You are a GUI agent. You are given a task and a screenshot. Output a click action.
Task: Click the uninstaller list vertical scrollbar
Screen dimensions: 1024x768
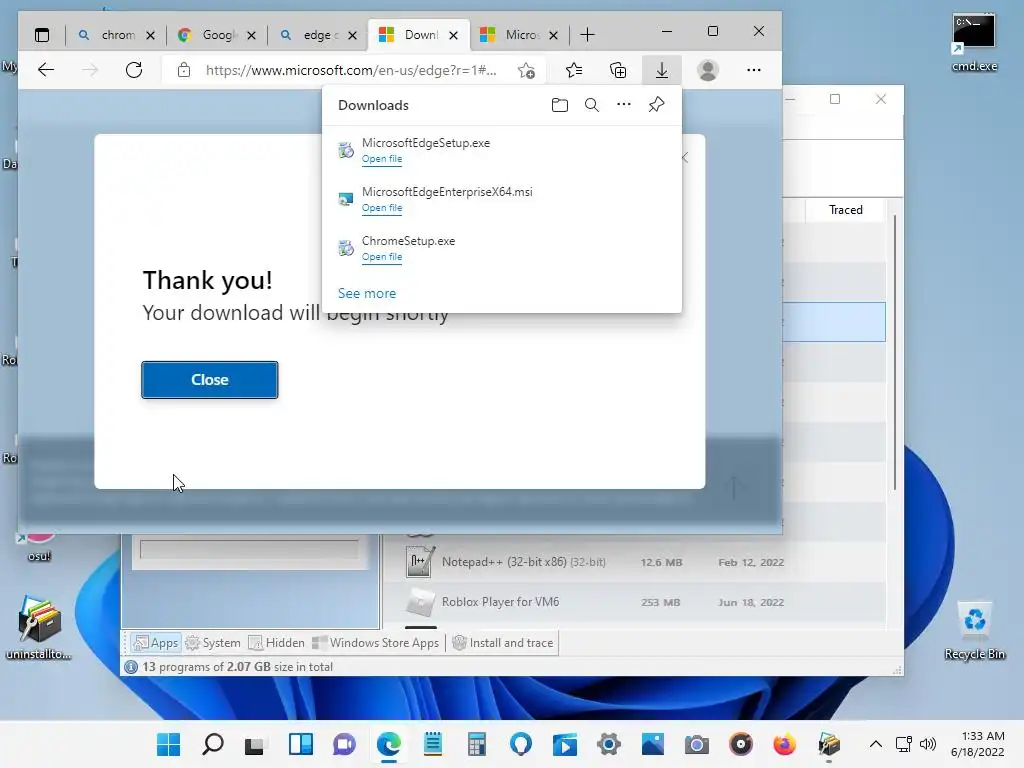(x=895, y=353)
